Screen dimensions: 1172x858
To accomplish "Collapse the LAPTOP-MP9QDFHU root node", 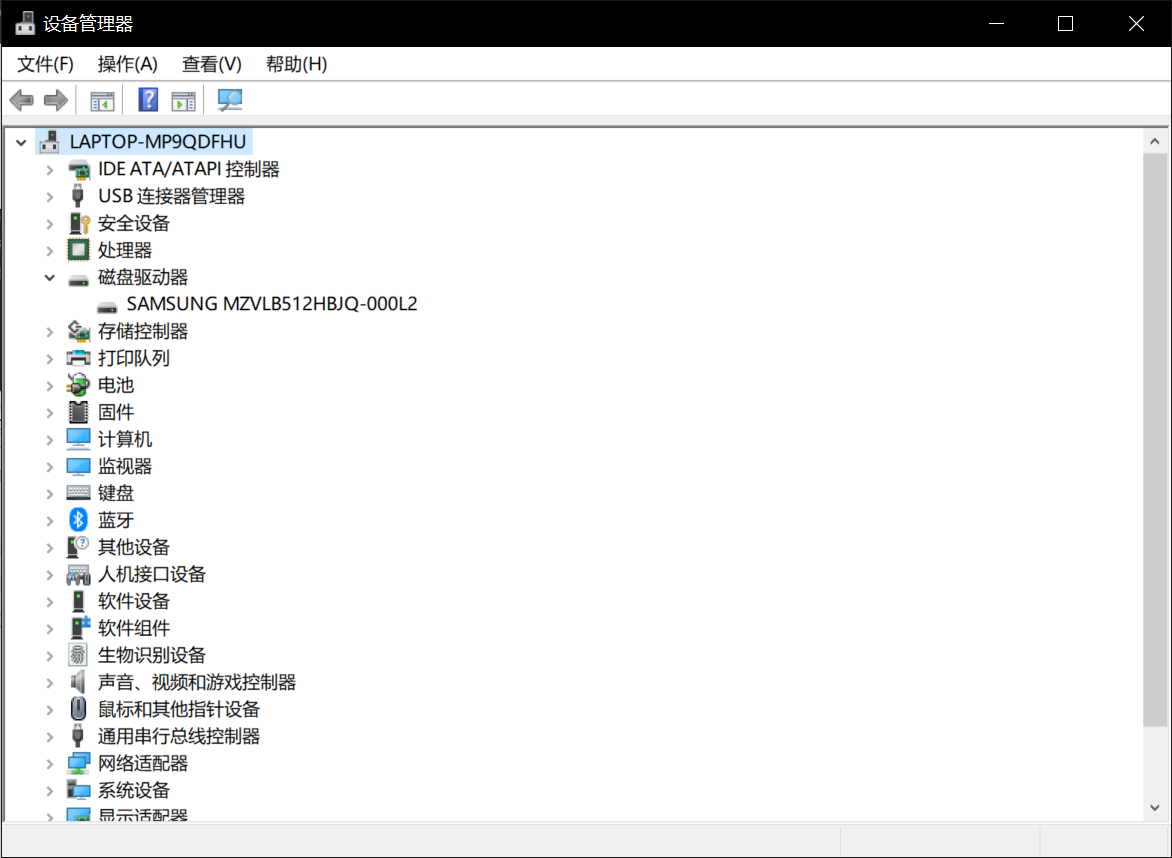I will click(21, 141).
